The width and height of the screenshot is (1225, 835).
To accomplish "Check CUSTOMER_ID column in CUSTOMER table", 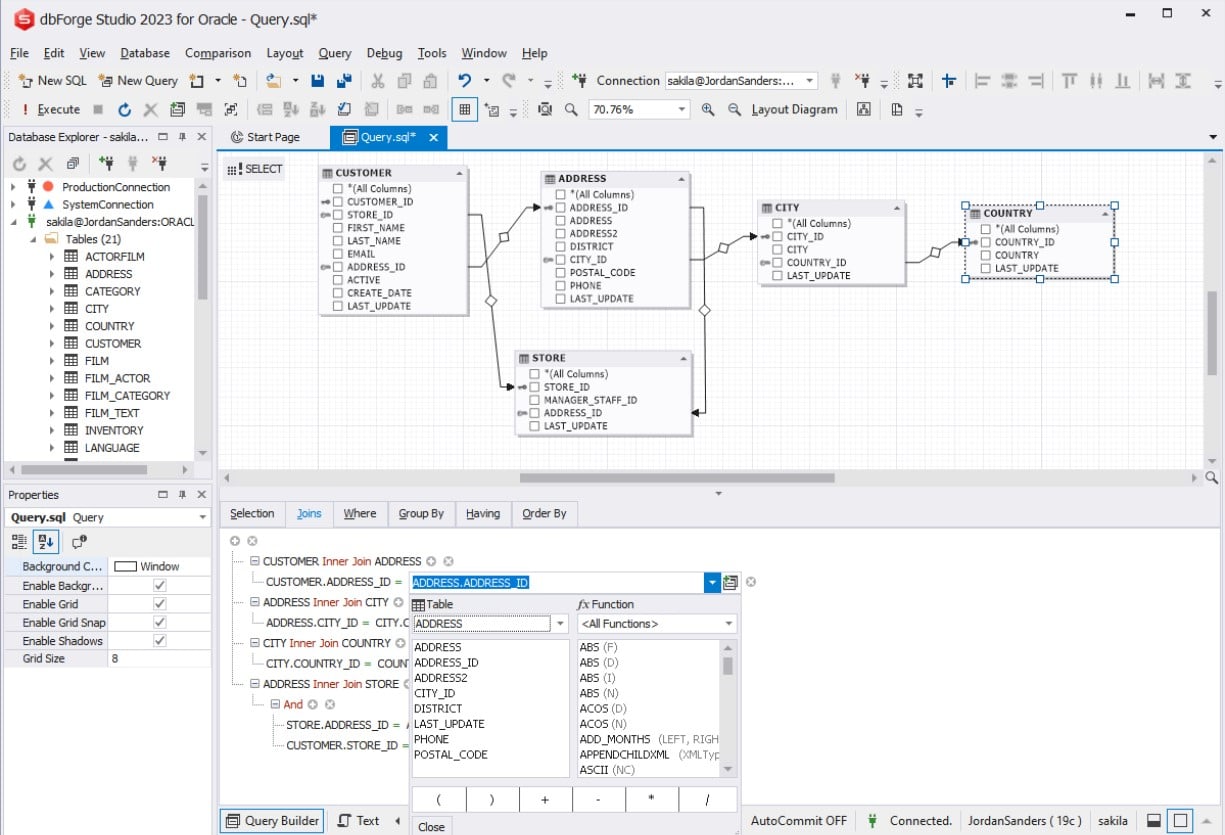I will click(x=338, y=202).
